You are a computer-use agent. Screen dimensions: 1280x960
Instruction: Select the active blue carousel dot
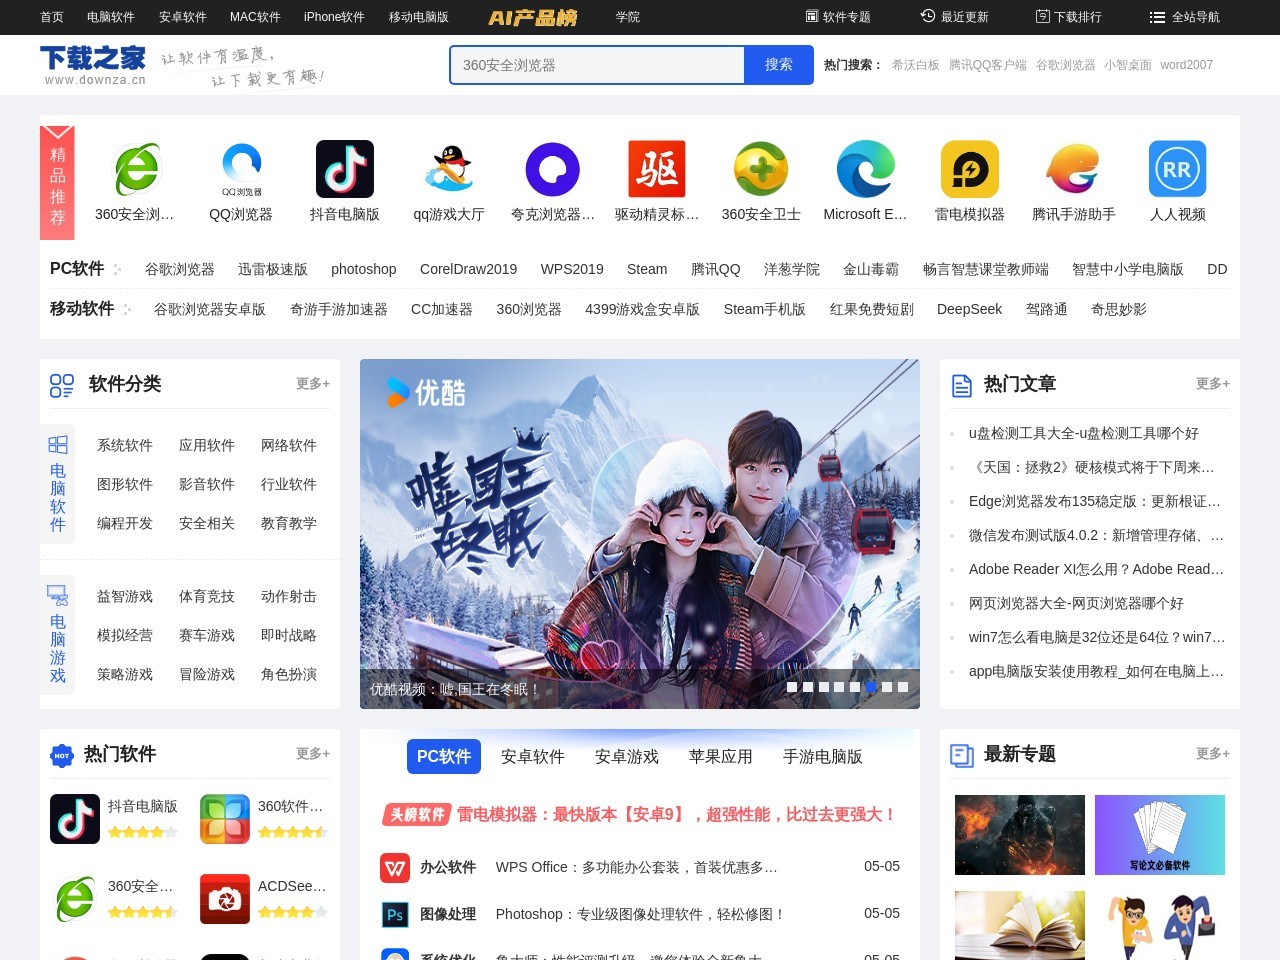tap(871, 687)
